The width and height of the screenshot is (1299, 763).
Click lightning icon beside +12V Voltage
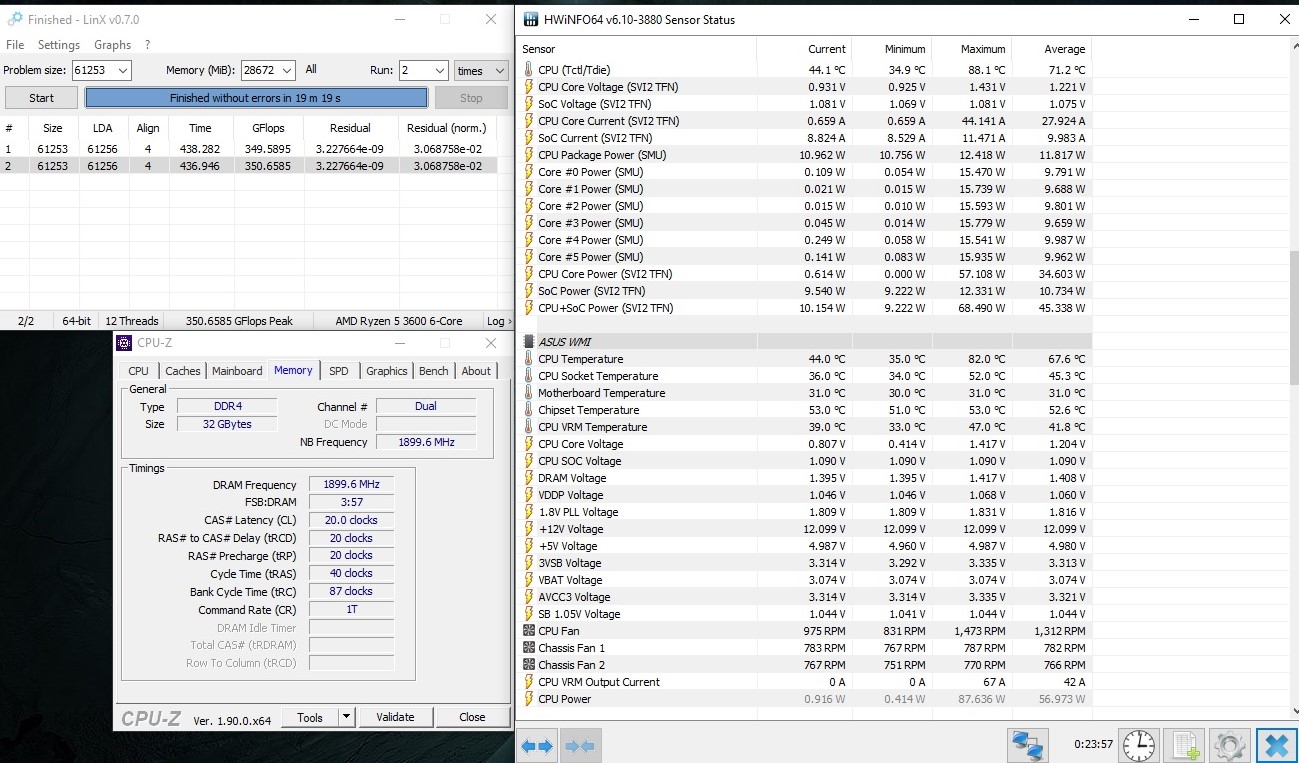[529, 529]
